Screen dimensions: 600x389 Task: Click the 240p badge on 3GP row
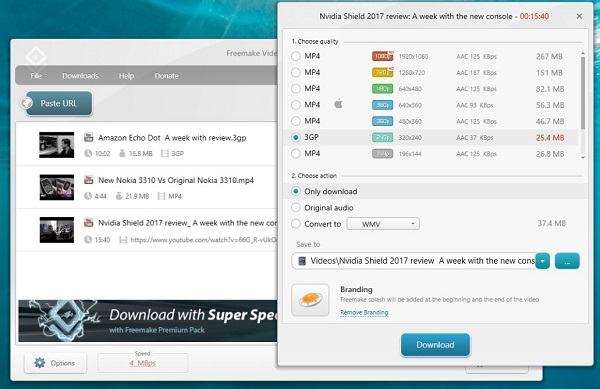tap(383, 137)
